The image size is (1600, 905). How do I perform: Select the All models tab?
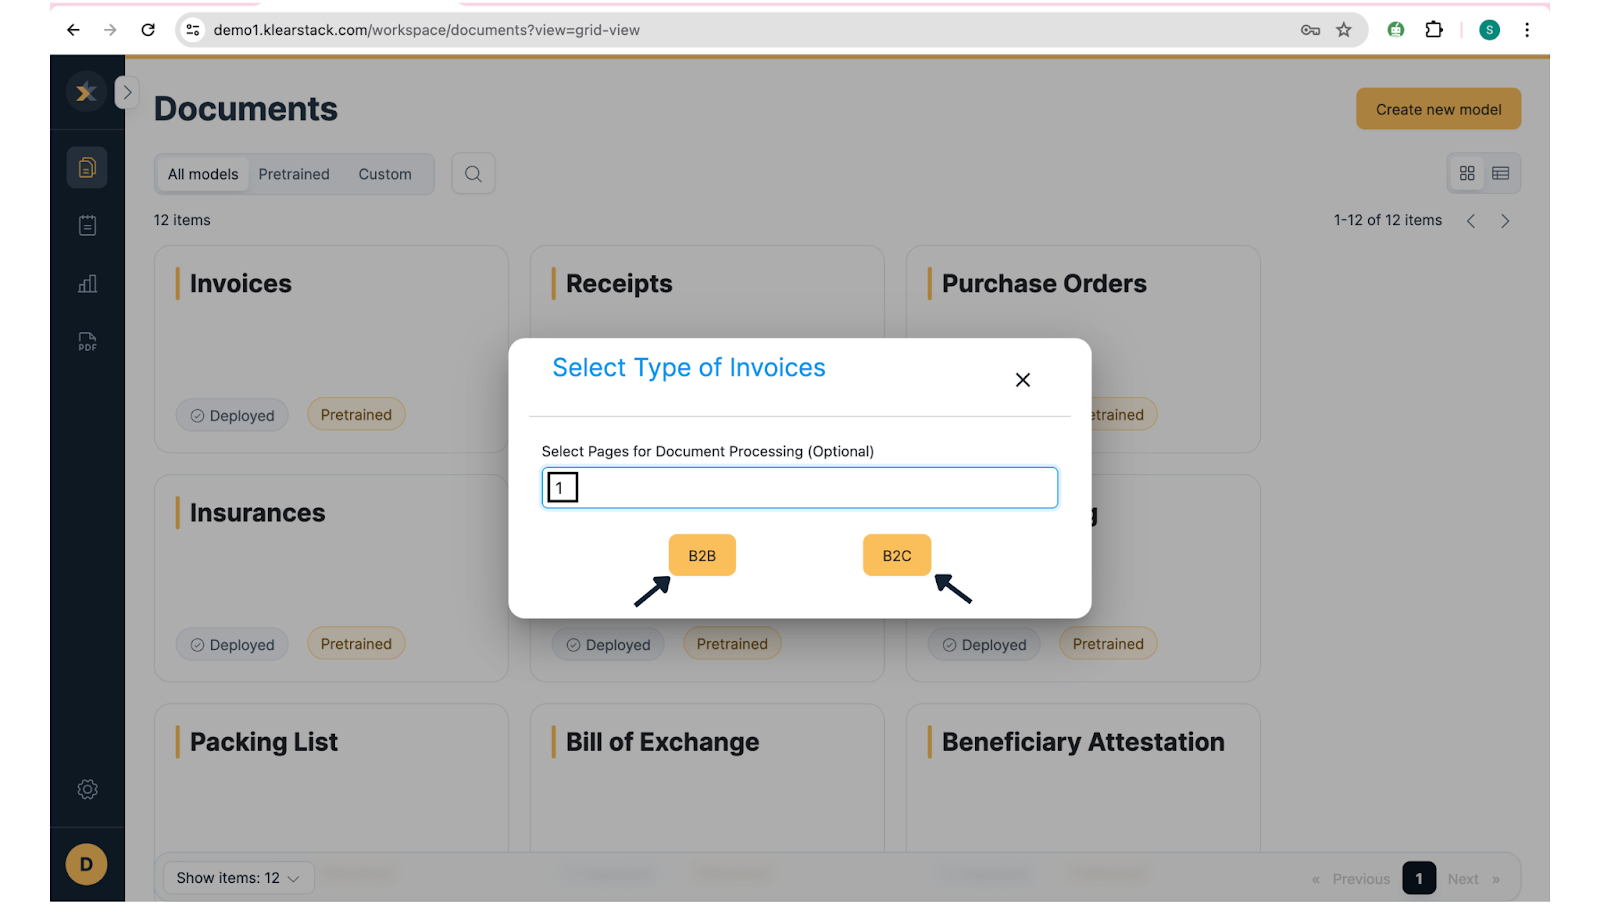pyautogui.click(x=203, y=174)
